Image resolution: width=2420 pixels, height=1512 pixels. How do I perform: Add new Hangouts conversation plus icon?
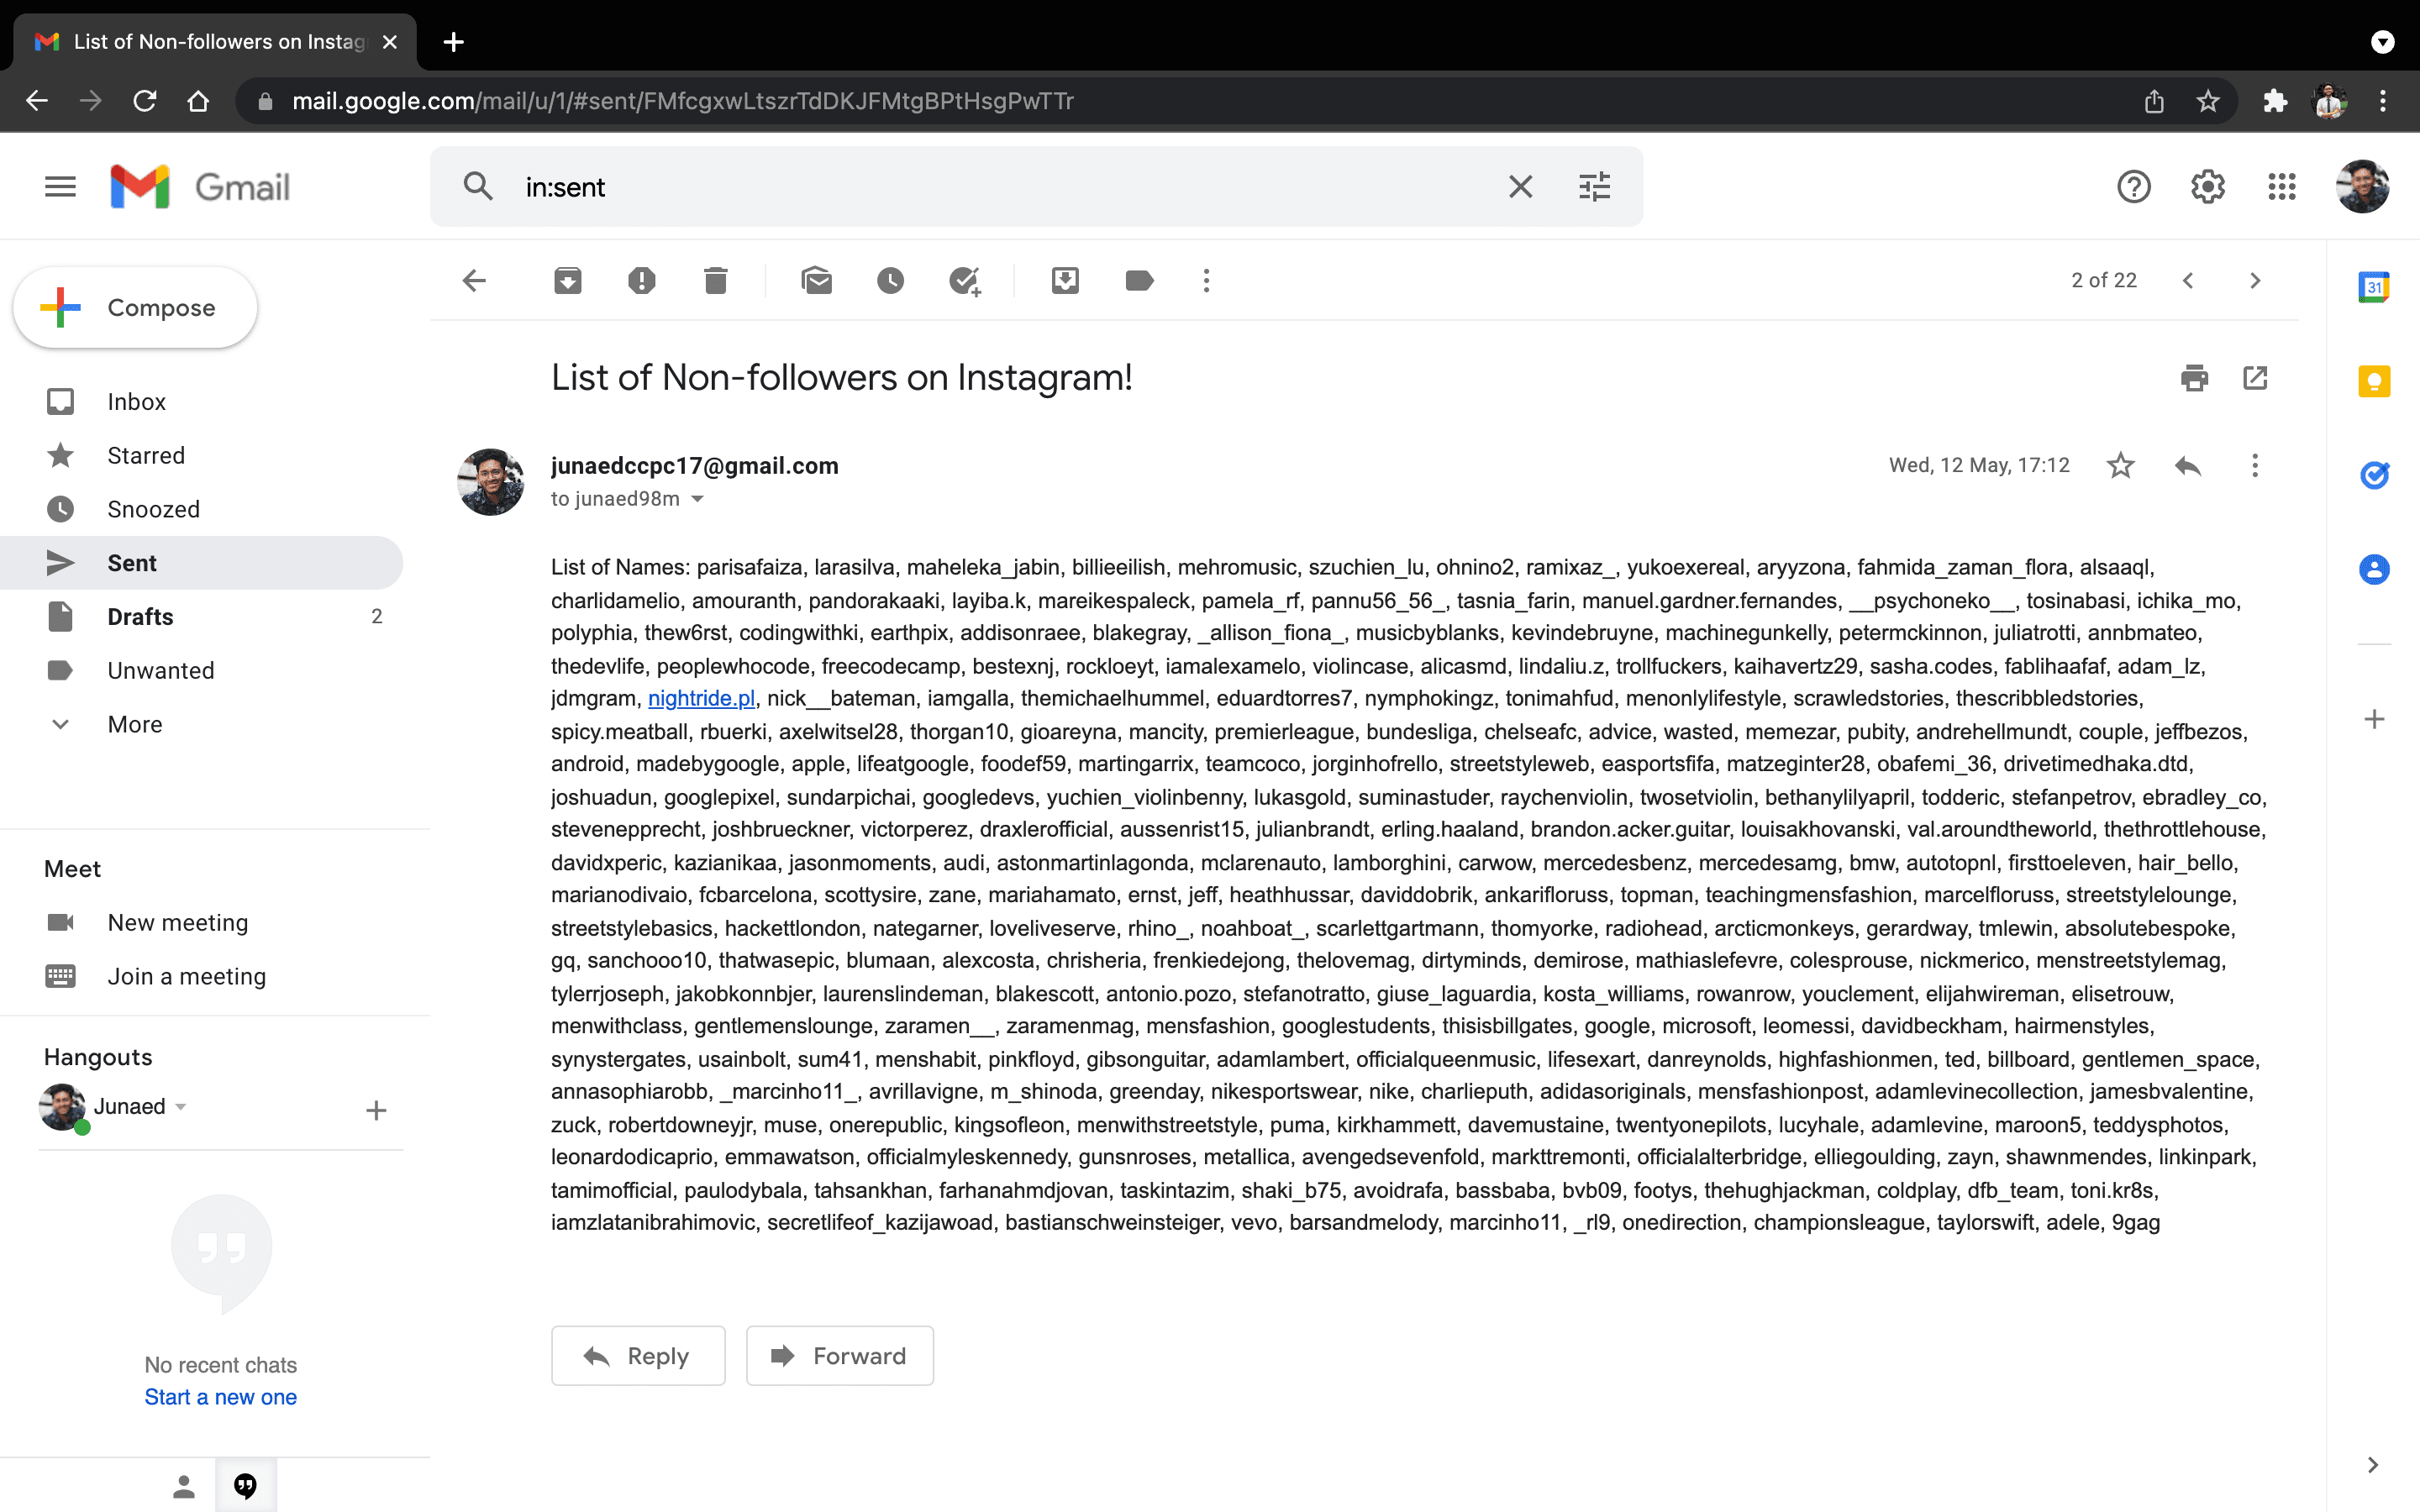[376, 1110]
